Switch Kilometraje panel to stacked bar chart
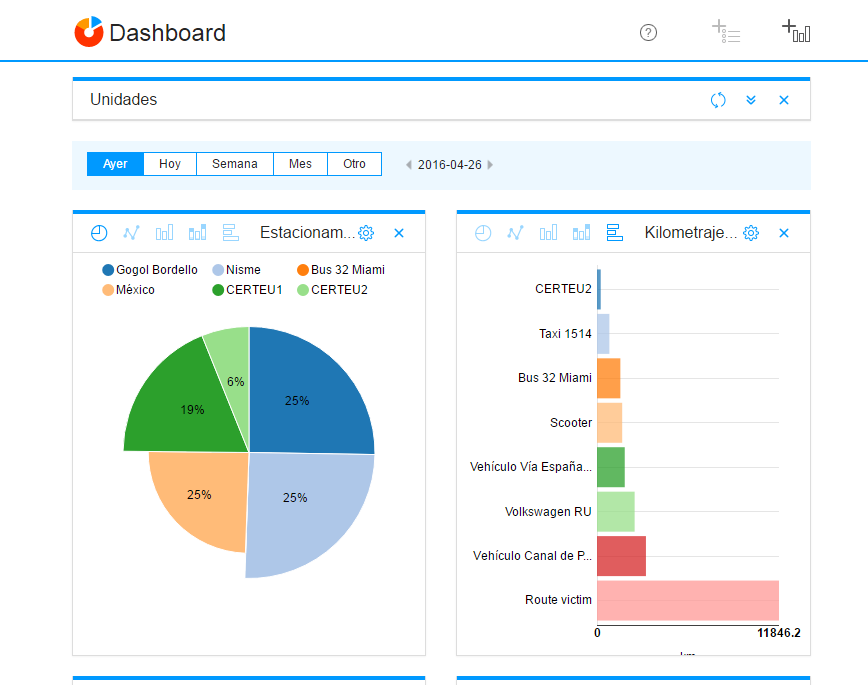 click(x=581, y=233)
